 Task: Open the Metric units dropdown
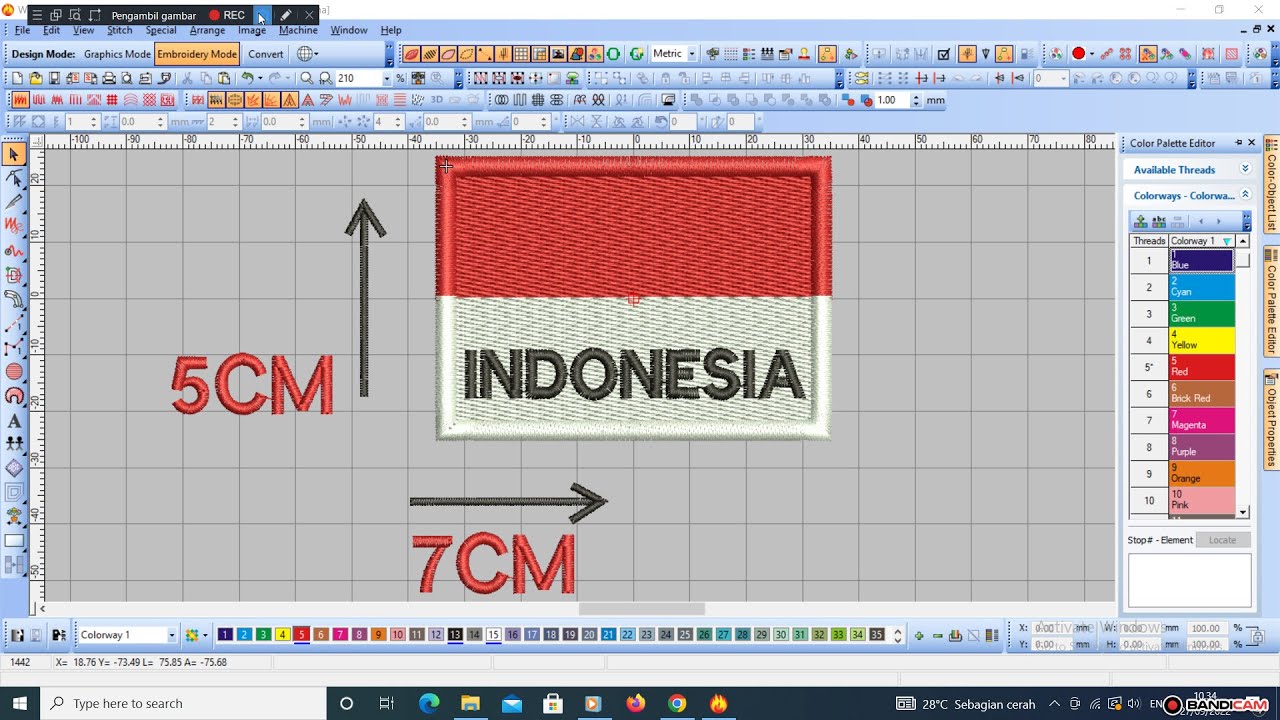click(692, 54)
